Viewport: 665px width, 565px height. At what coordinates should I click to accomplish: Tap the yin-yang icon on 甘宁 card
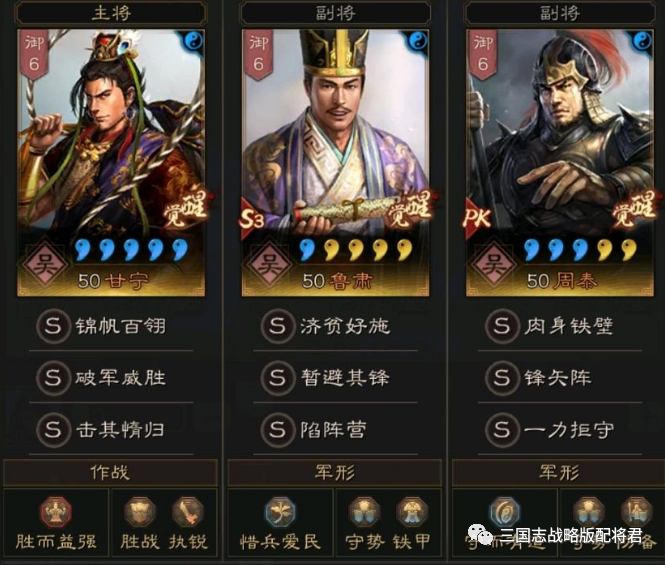195,41
